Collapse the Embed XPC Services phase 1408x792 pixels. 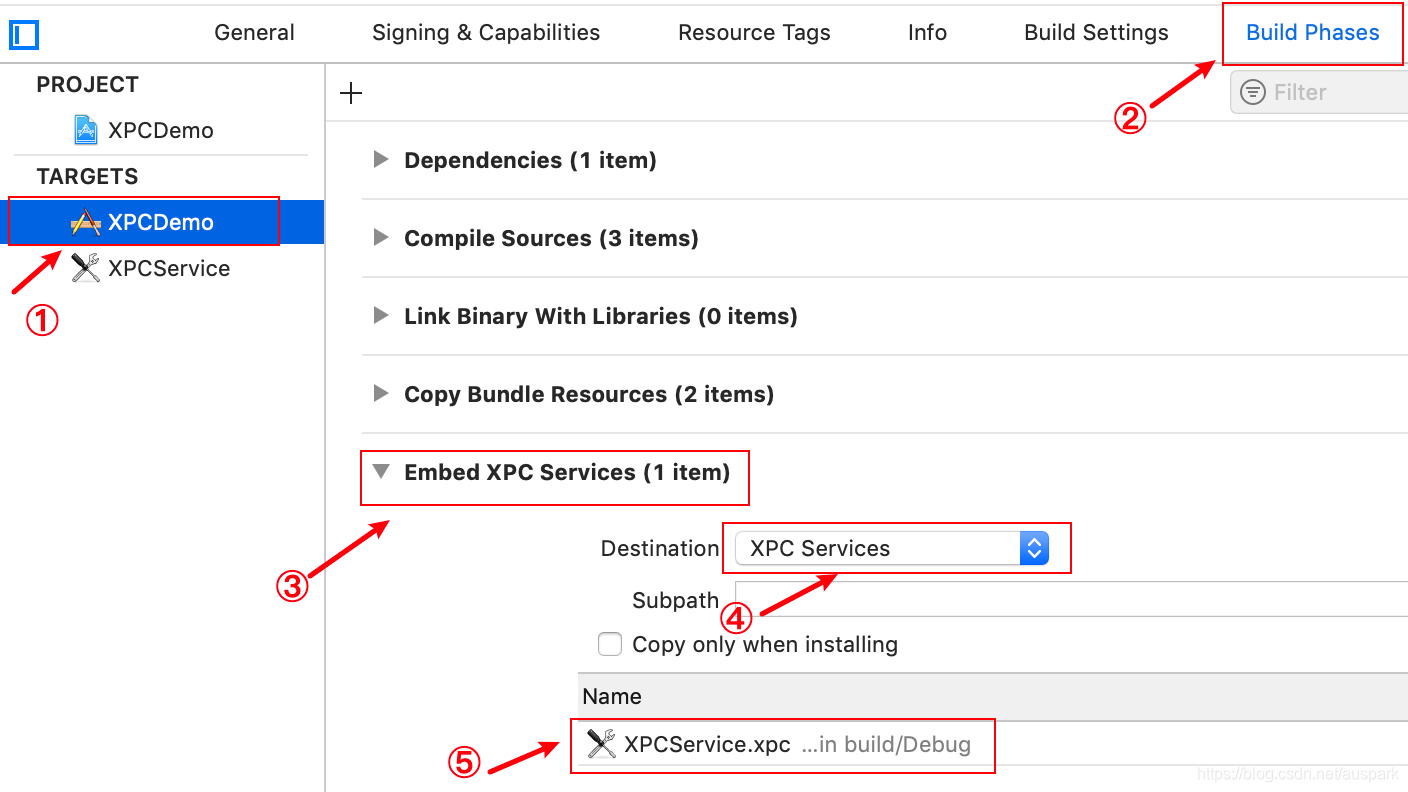tap(380, 472)
